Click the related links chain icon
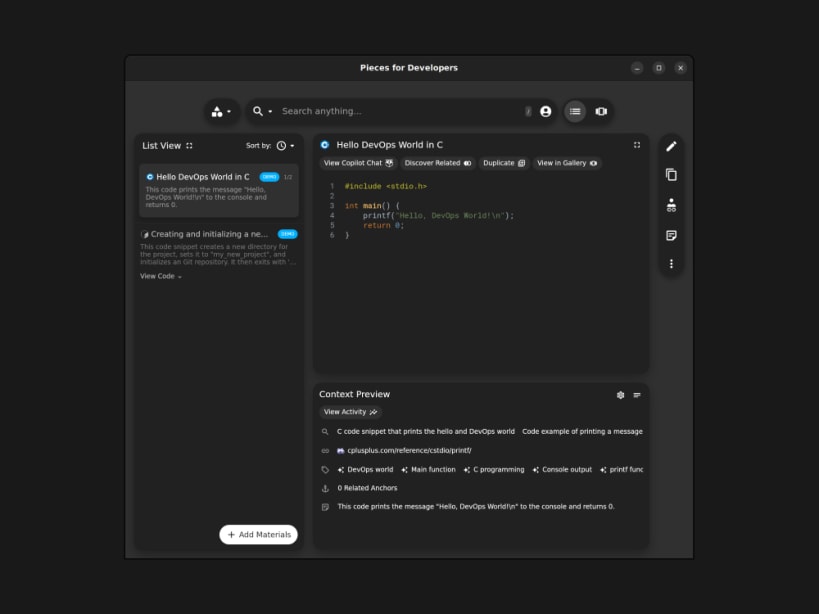The height and width of the screenshot is (614, 819). click(325, 451)
